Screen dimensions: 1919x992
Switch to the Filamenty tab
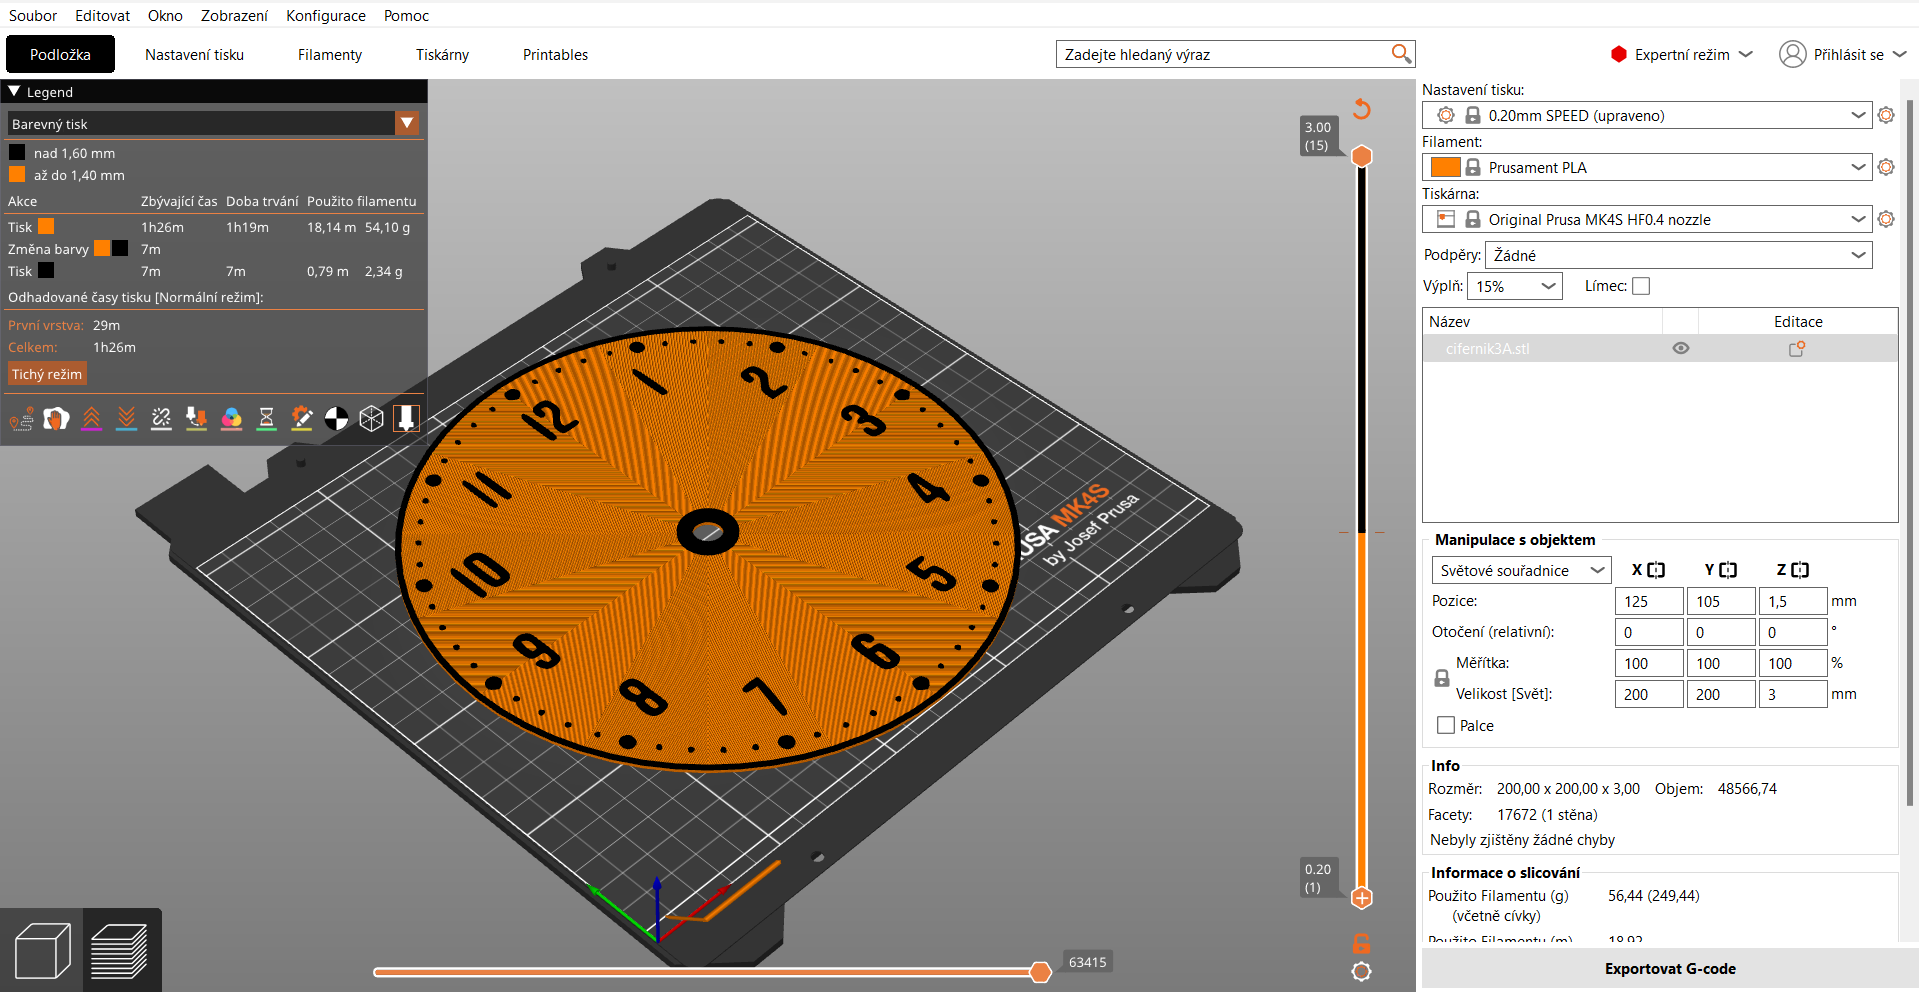tap(329, 54)
